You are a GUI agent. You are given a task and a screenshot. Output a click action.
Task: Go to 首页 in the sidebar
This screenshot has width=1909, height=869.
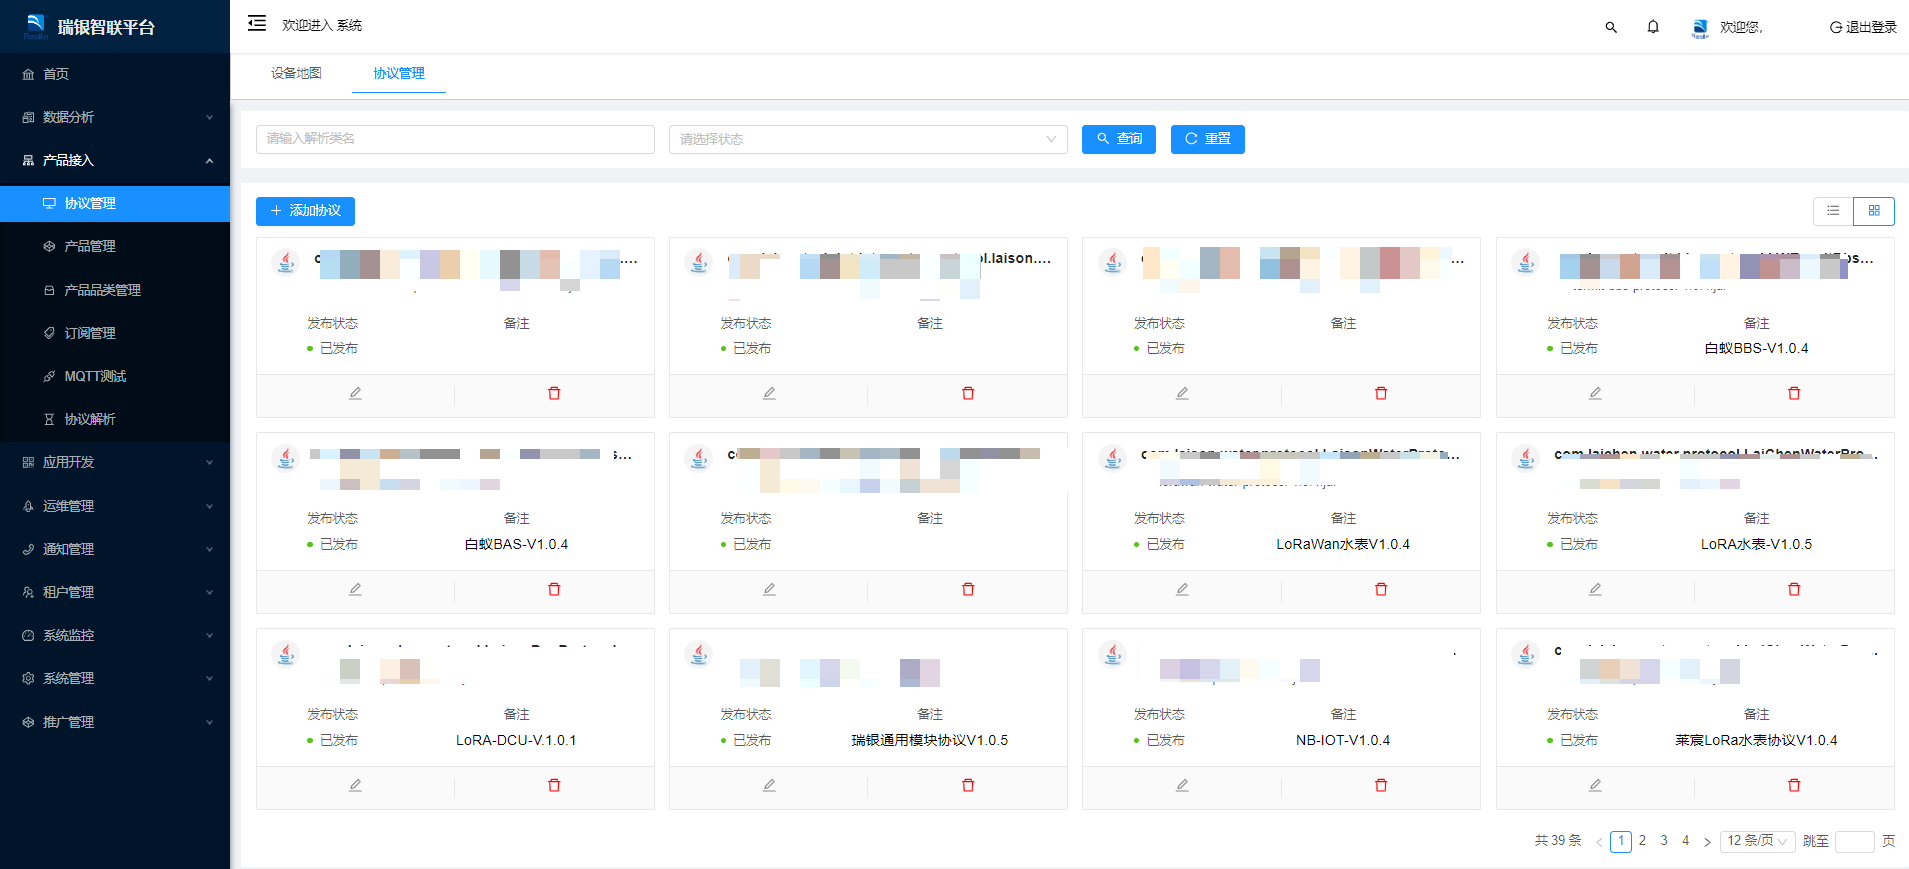tap(115, 74)
